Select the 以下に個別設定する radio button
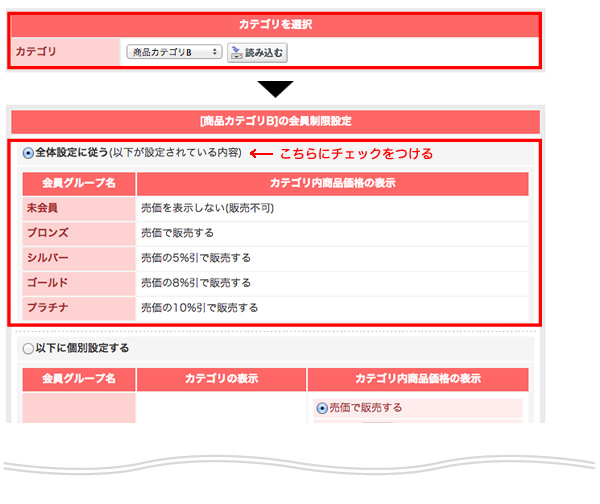Screen dimensions: 600x504 (28, 349)
